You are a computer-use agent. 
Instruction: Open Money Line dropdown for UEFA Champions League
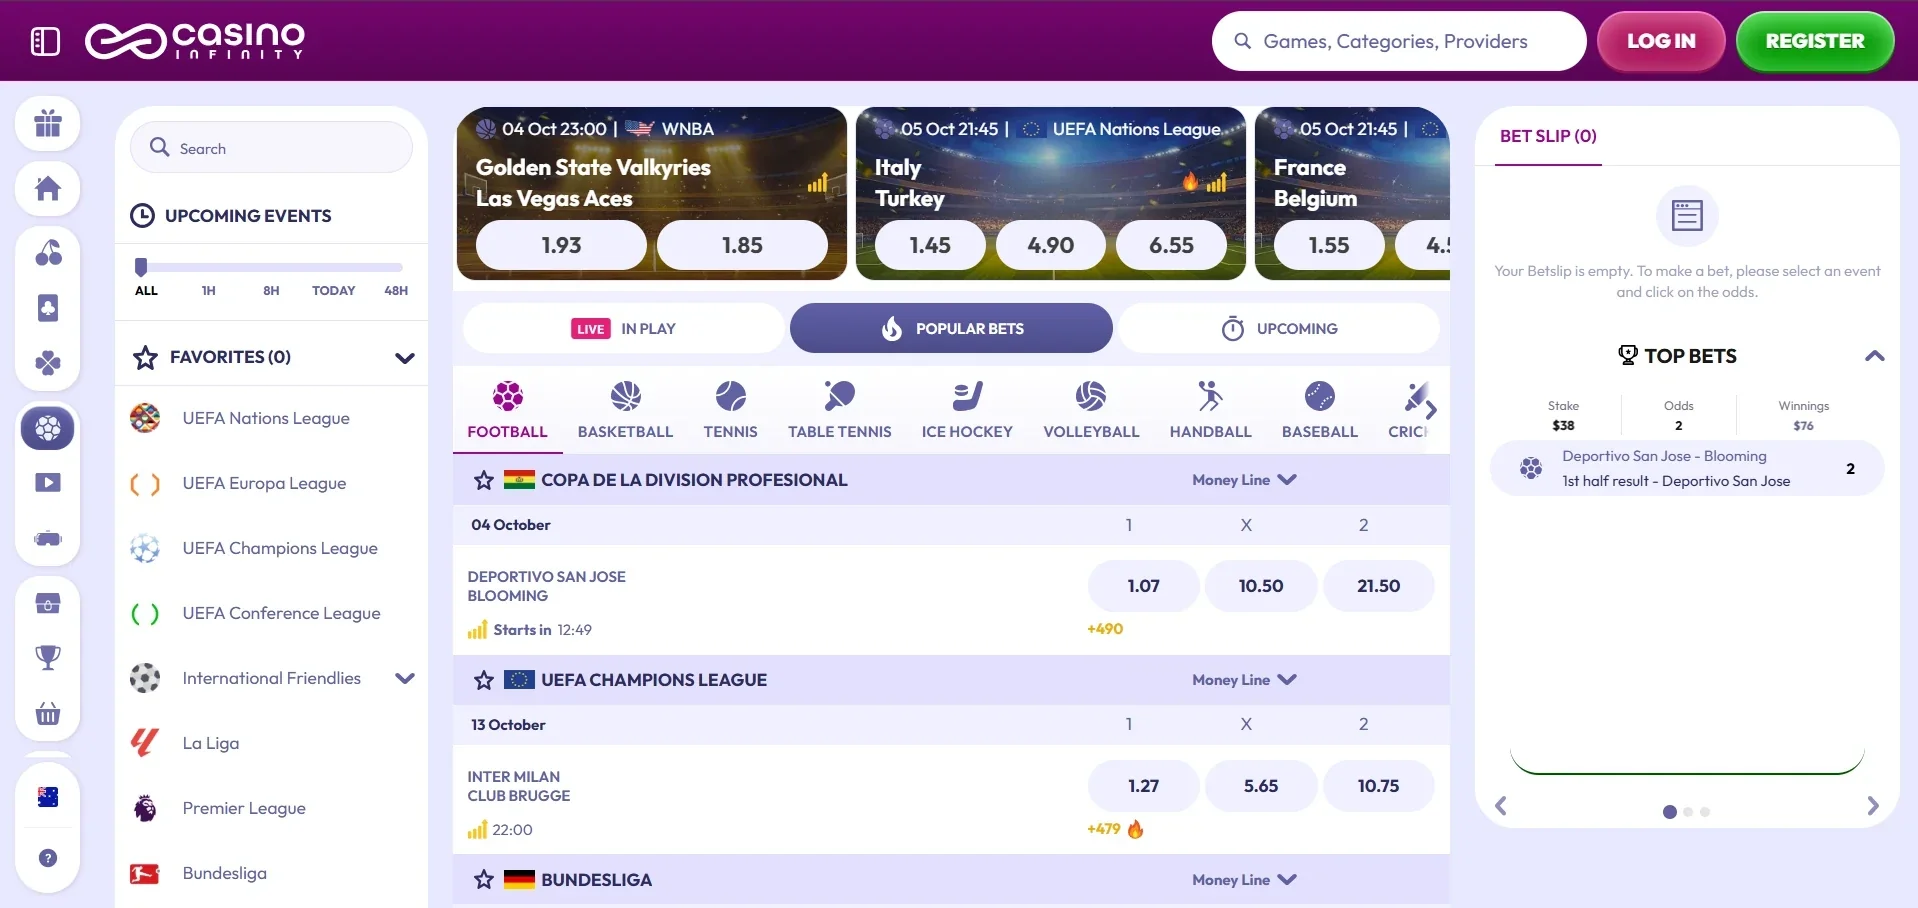click(1244, 680)
